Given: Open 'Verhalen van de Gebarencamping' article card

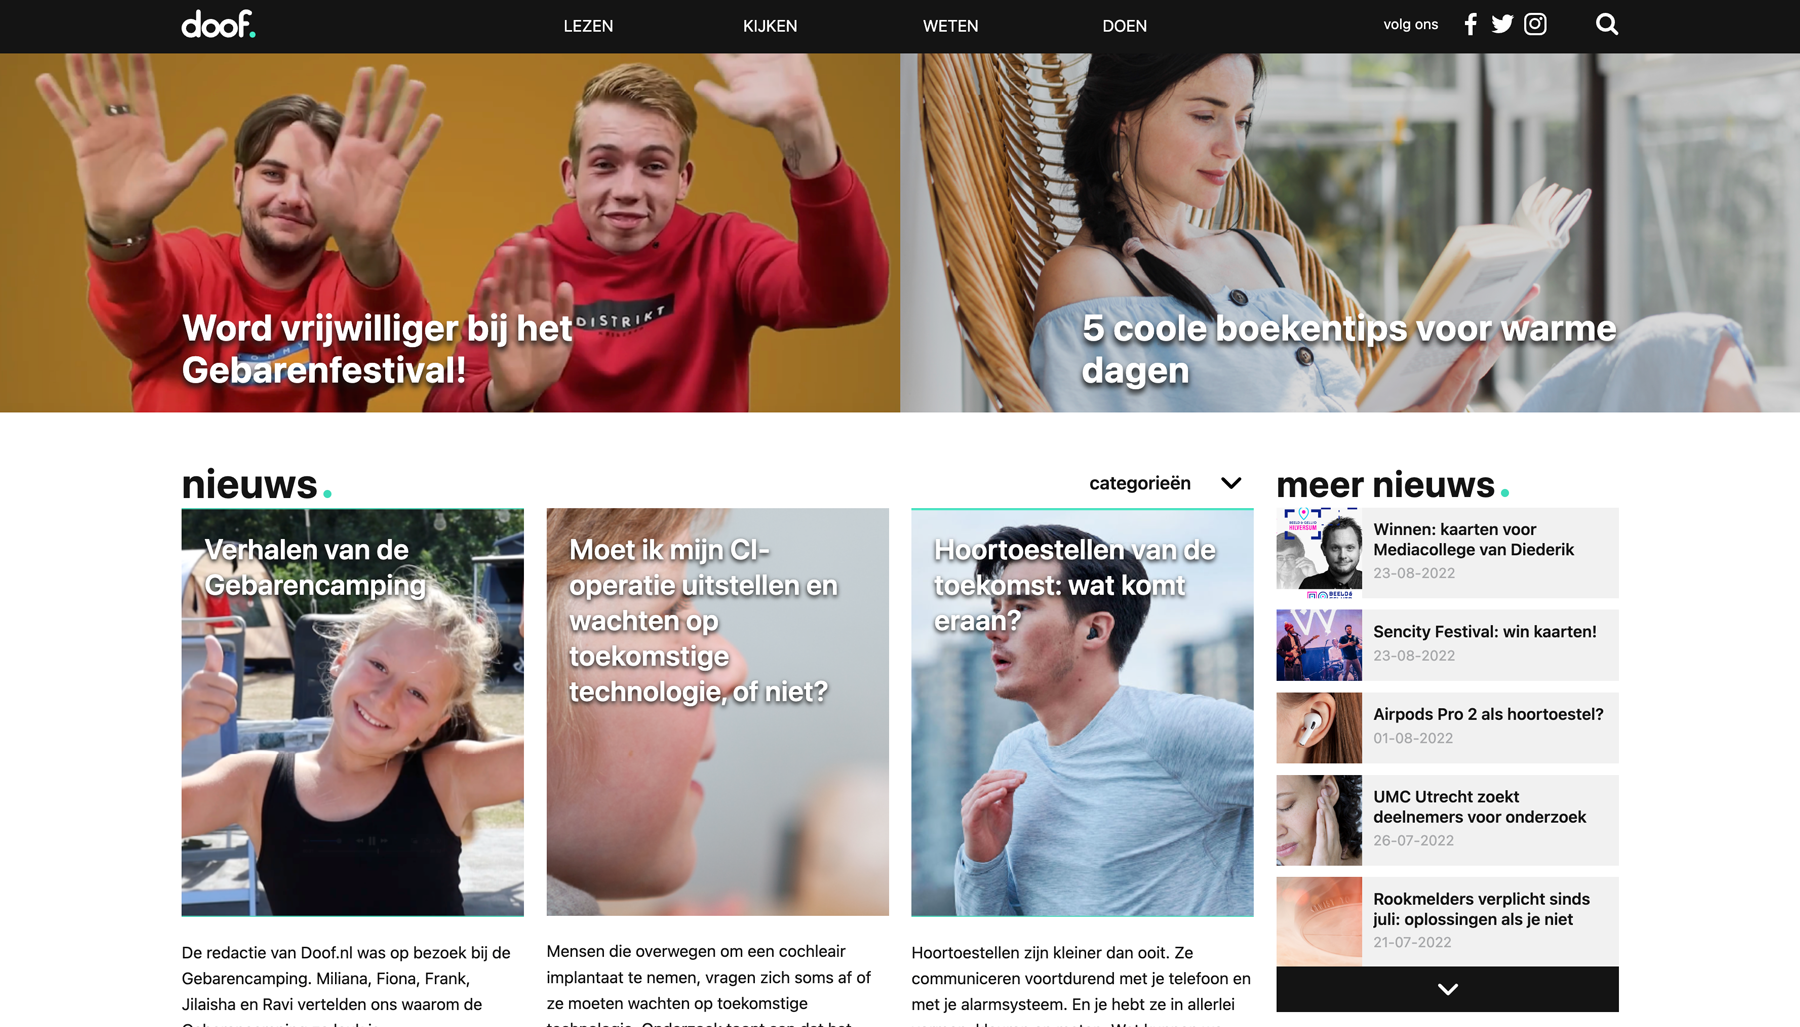Looking at the screenshot, I should coord(352,712).
